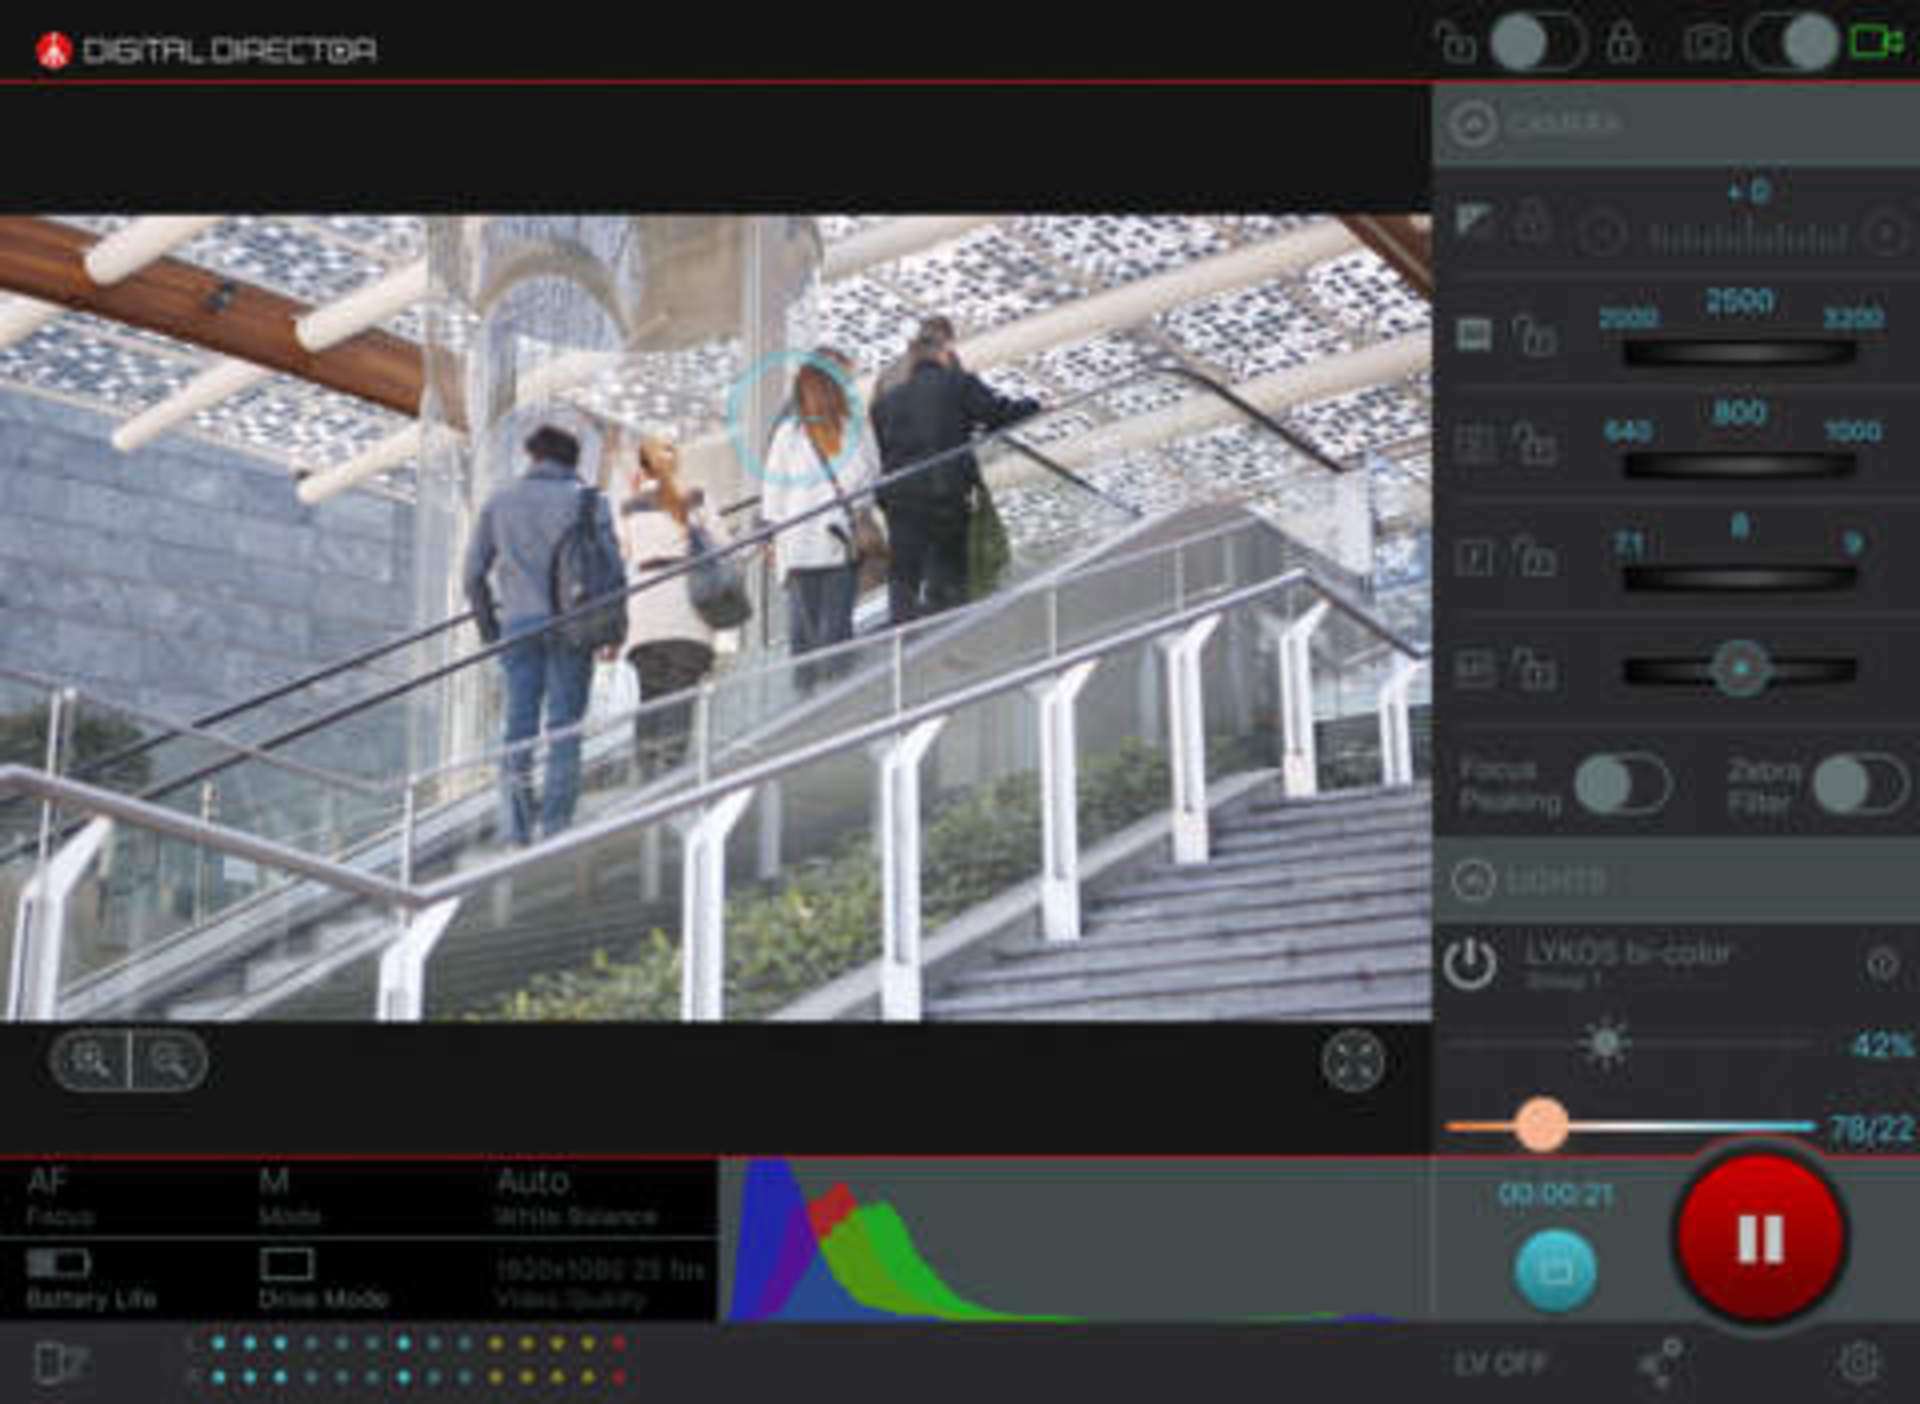Toggle the lock switch in top bar
This screenshot has width=1920, height=1404.
[x=1538, y=43]
